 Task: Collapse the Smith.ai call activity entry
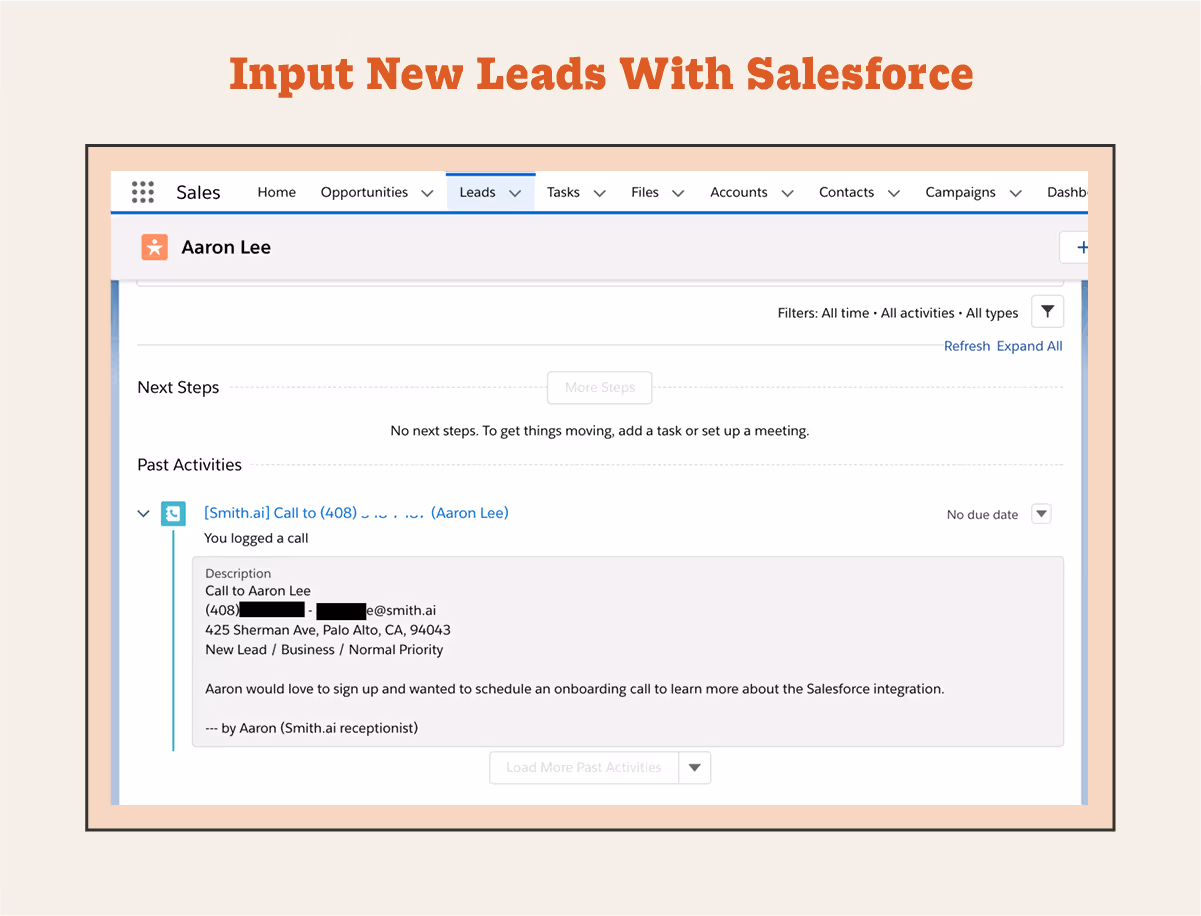[143, 512]
